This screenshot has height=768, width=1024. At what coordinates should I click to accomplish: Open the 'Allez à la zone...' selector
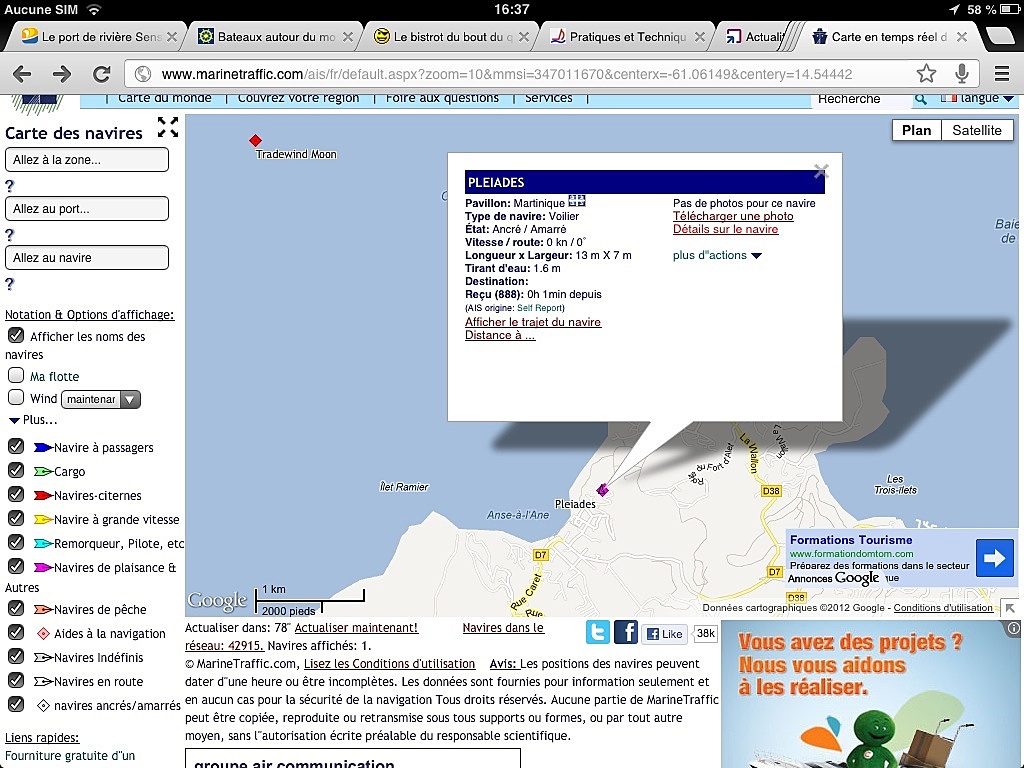[x=87, y=159]
